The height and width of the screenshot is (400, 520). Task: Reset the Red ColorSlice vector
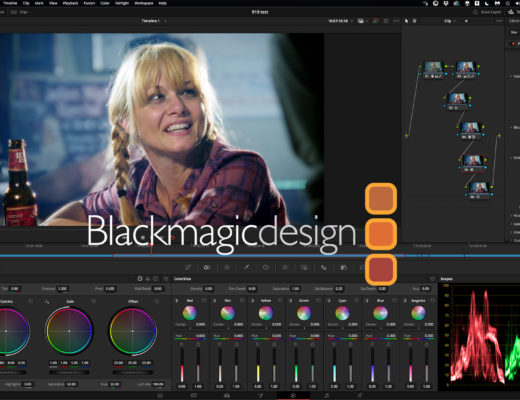204,301
